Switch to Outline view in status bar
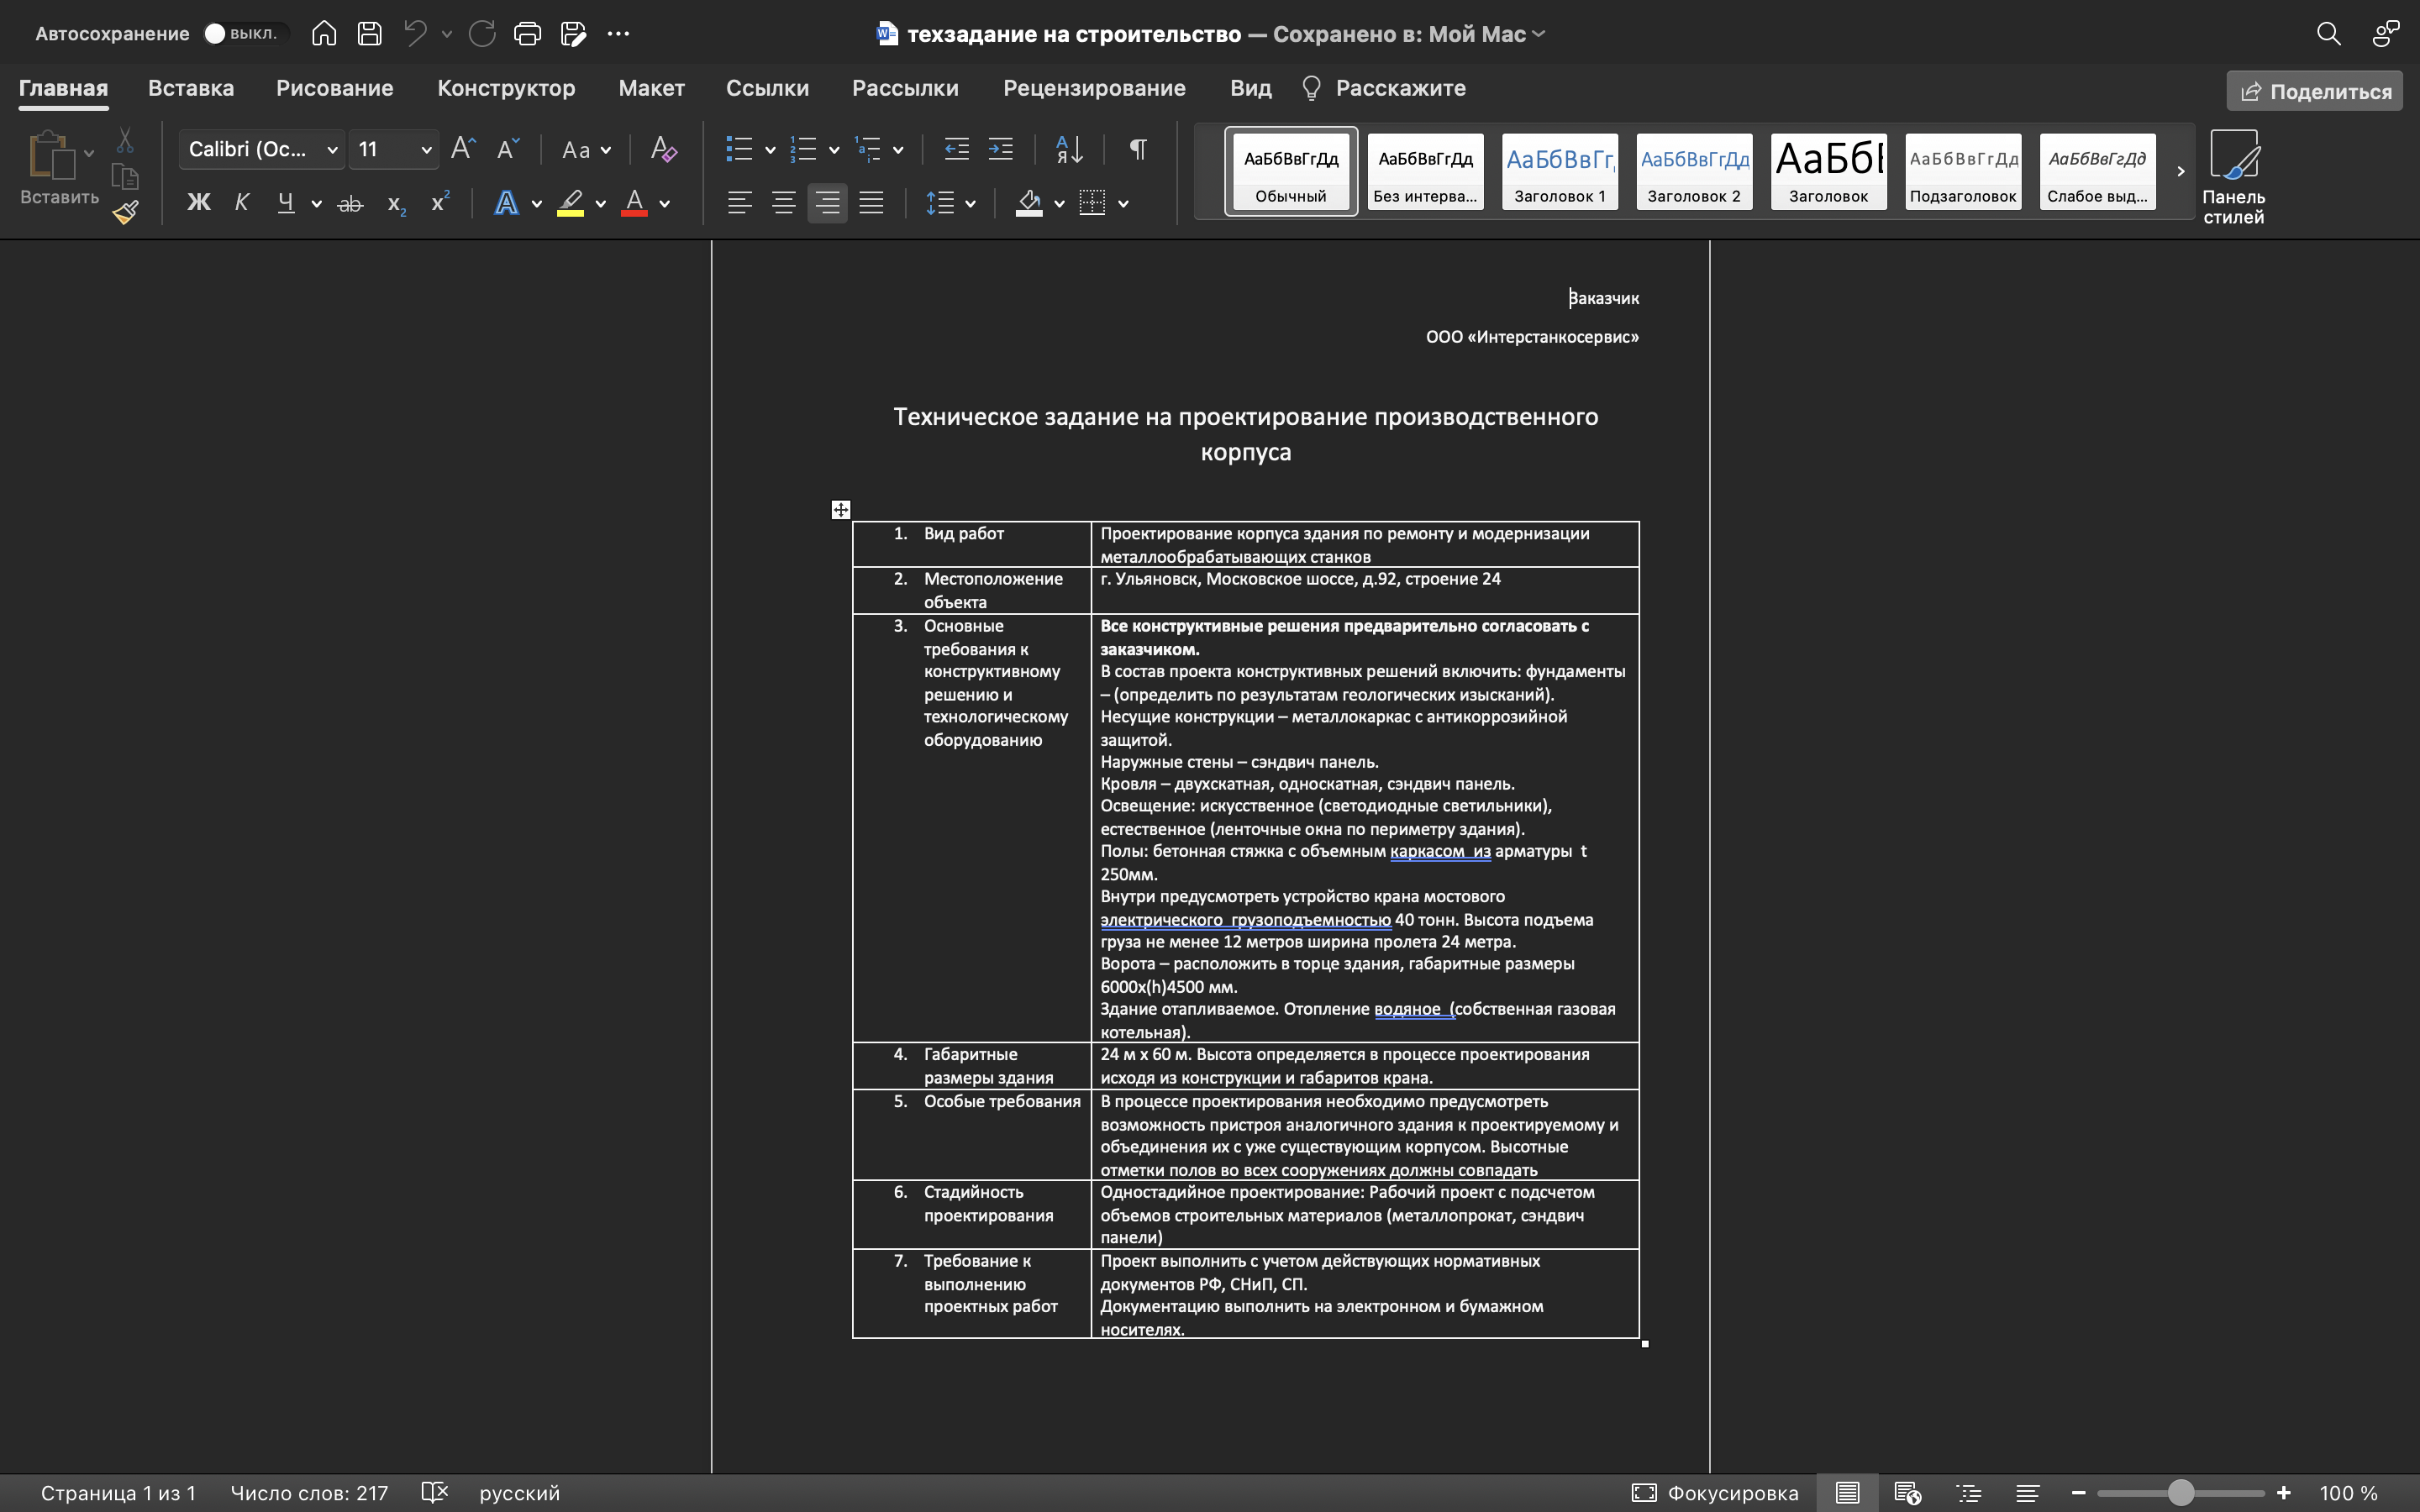The height and width of the screenshot is (1512, 2420). 1968,1492
